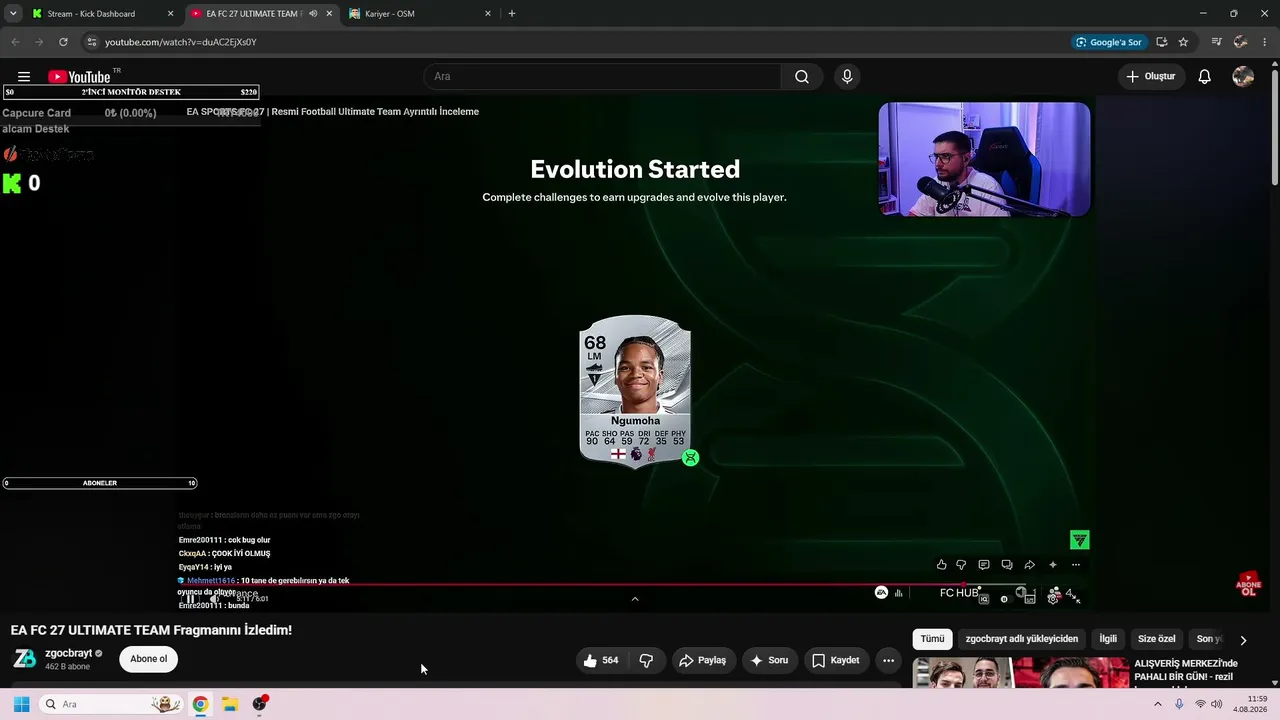Select the Size özel filter chip
1280x720 pixels.
click(1157, 639)
